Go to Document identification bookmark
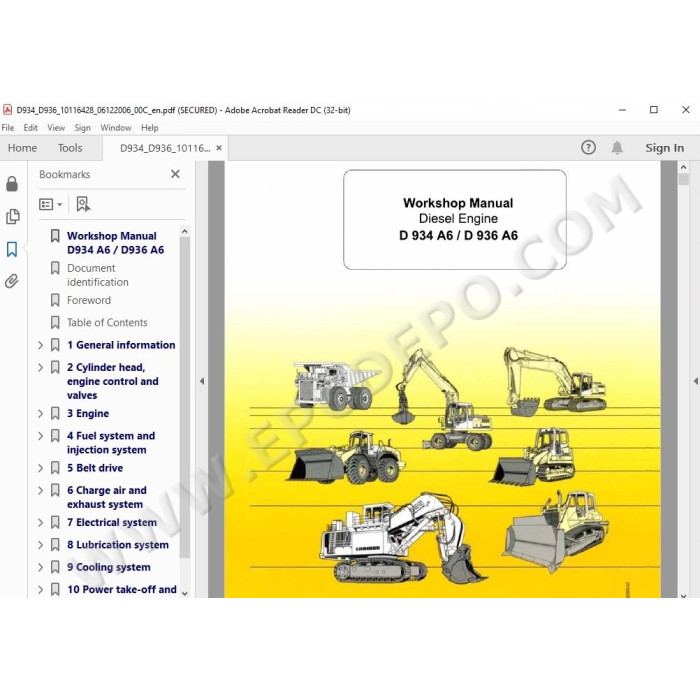This screenshot has width=700, height=700. click(x=98, y=275)
